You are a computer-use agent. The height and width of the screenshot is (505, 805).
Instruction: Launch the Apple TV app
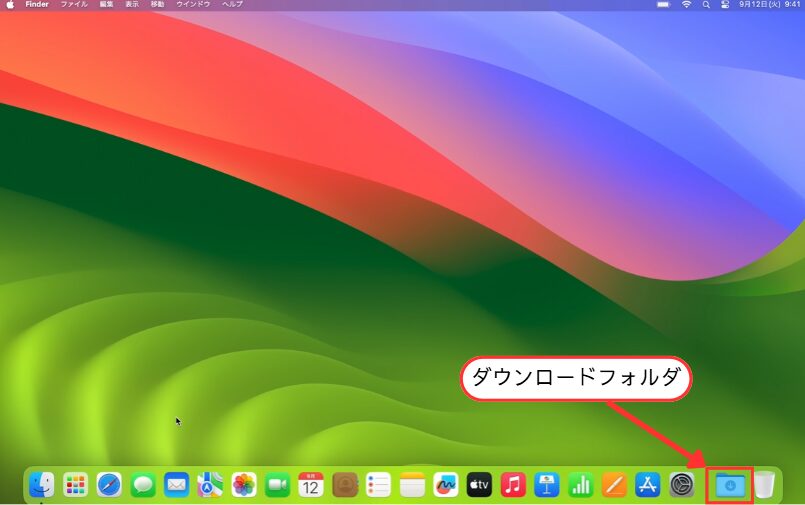coord(479,485)
